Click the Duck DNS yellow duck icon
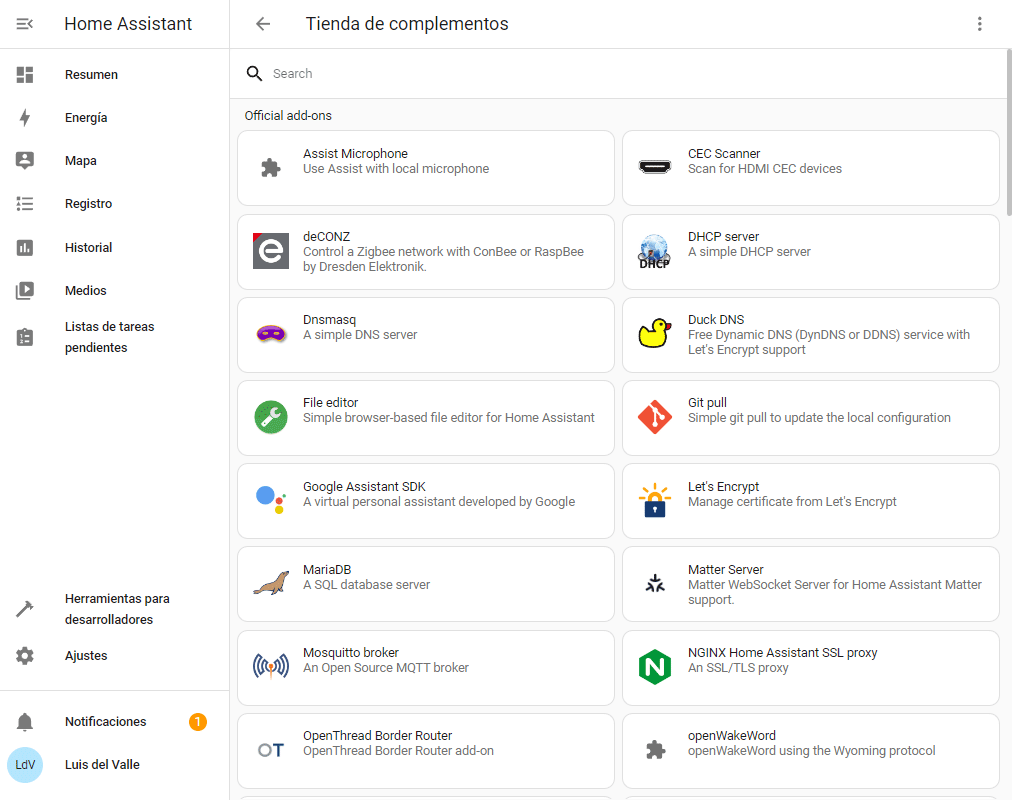The image size is (1012, 800). (654, 334)
